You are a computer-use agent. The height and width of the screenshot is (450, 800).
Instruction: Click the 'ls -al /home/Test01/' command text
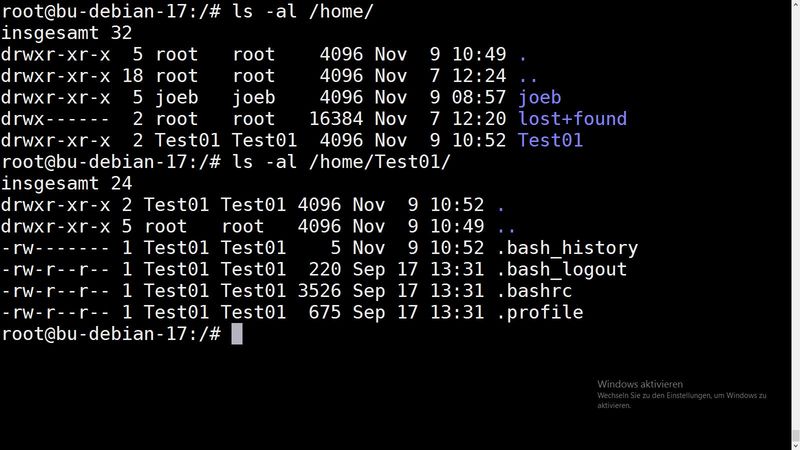click(341, 162)
